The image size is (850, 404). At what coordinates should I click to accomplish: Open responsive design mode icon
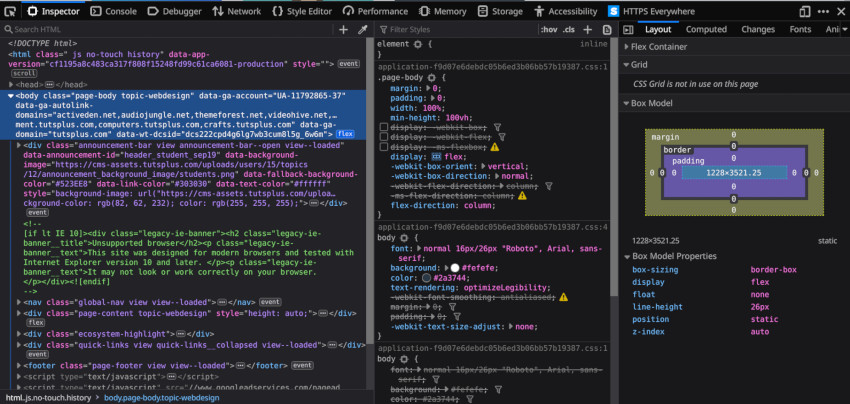coord(804,11)
